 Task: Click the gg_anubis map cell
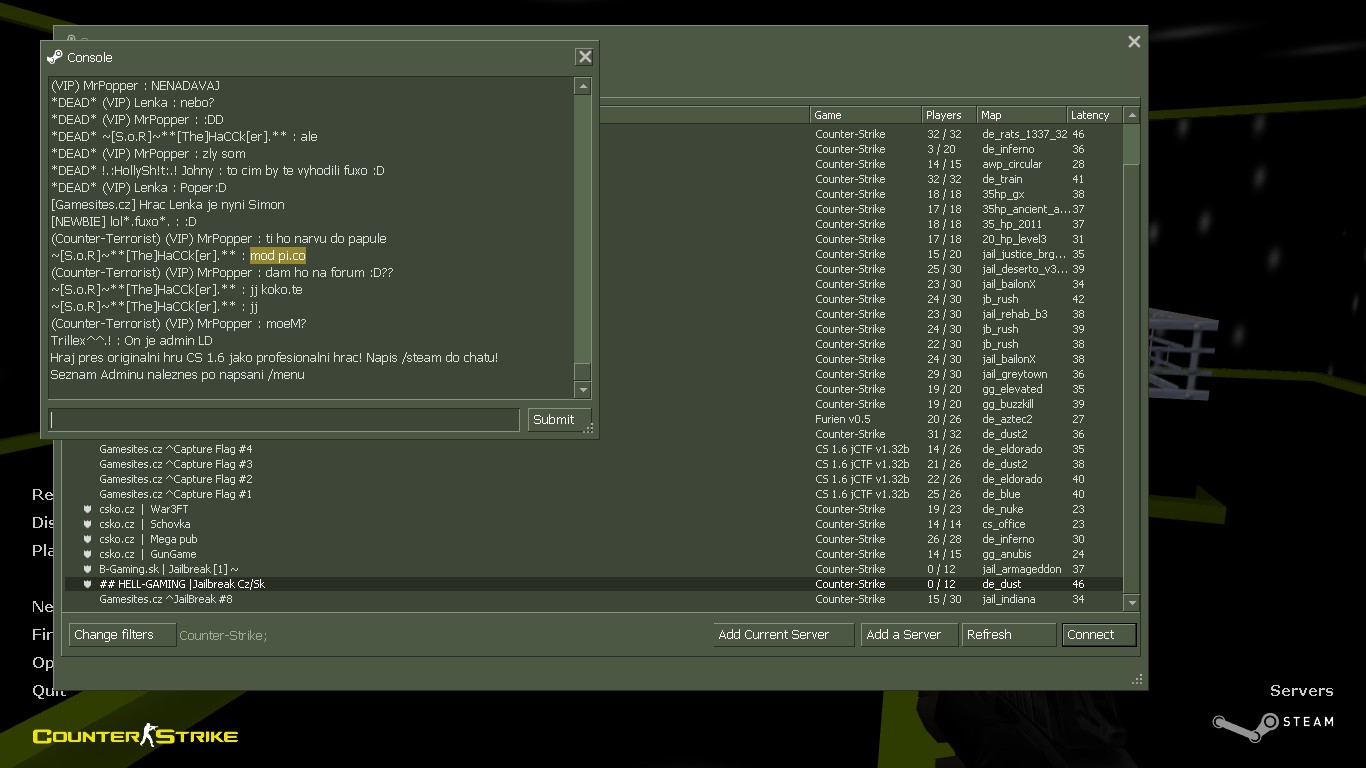pyautogui.click(x=1006, y=554)
